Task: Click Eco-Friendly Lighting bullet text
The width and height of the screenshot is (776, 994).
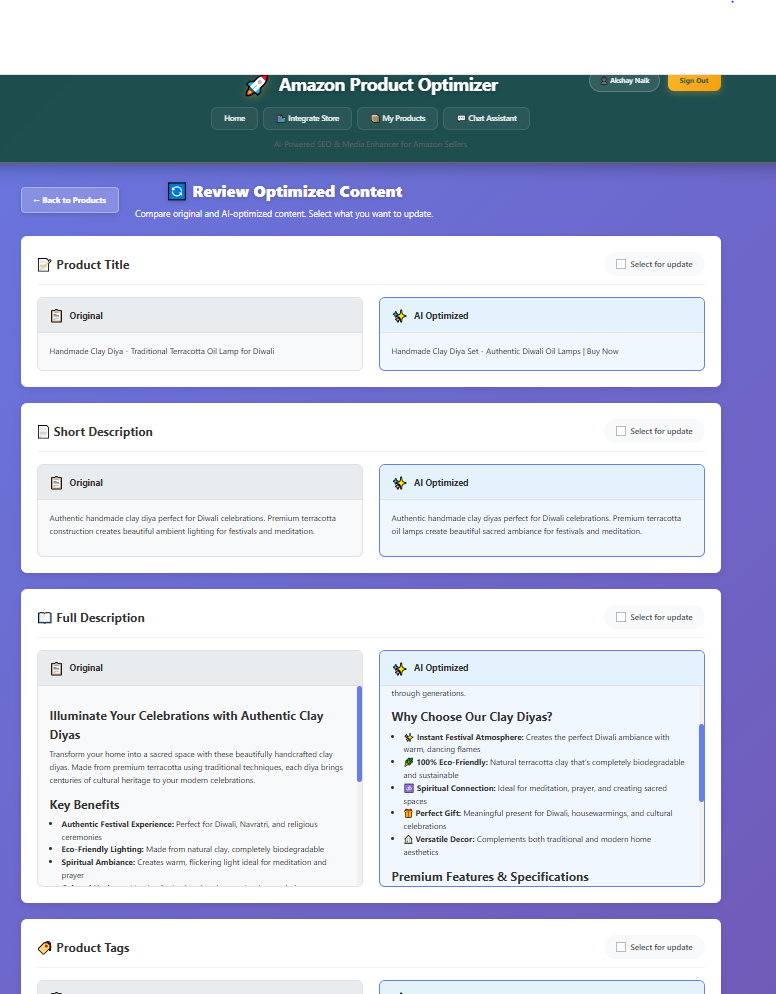Action: click(193, 849)
